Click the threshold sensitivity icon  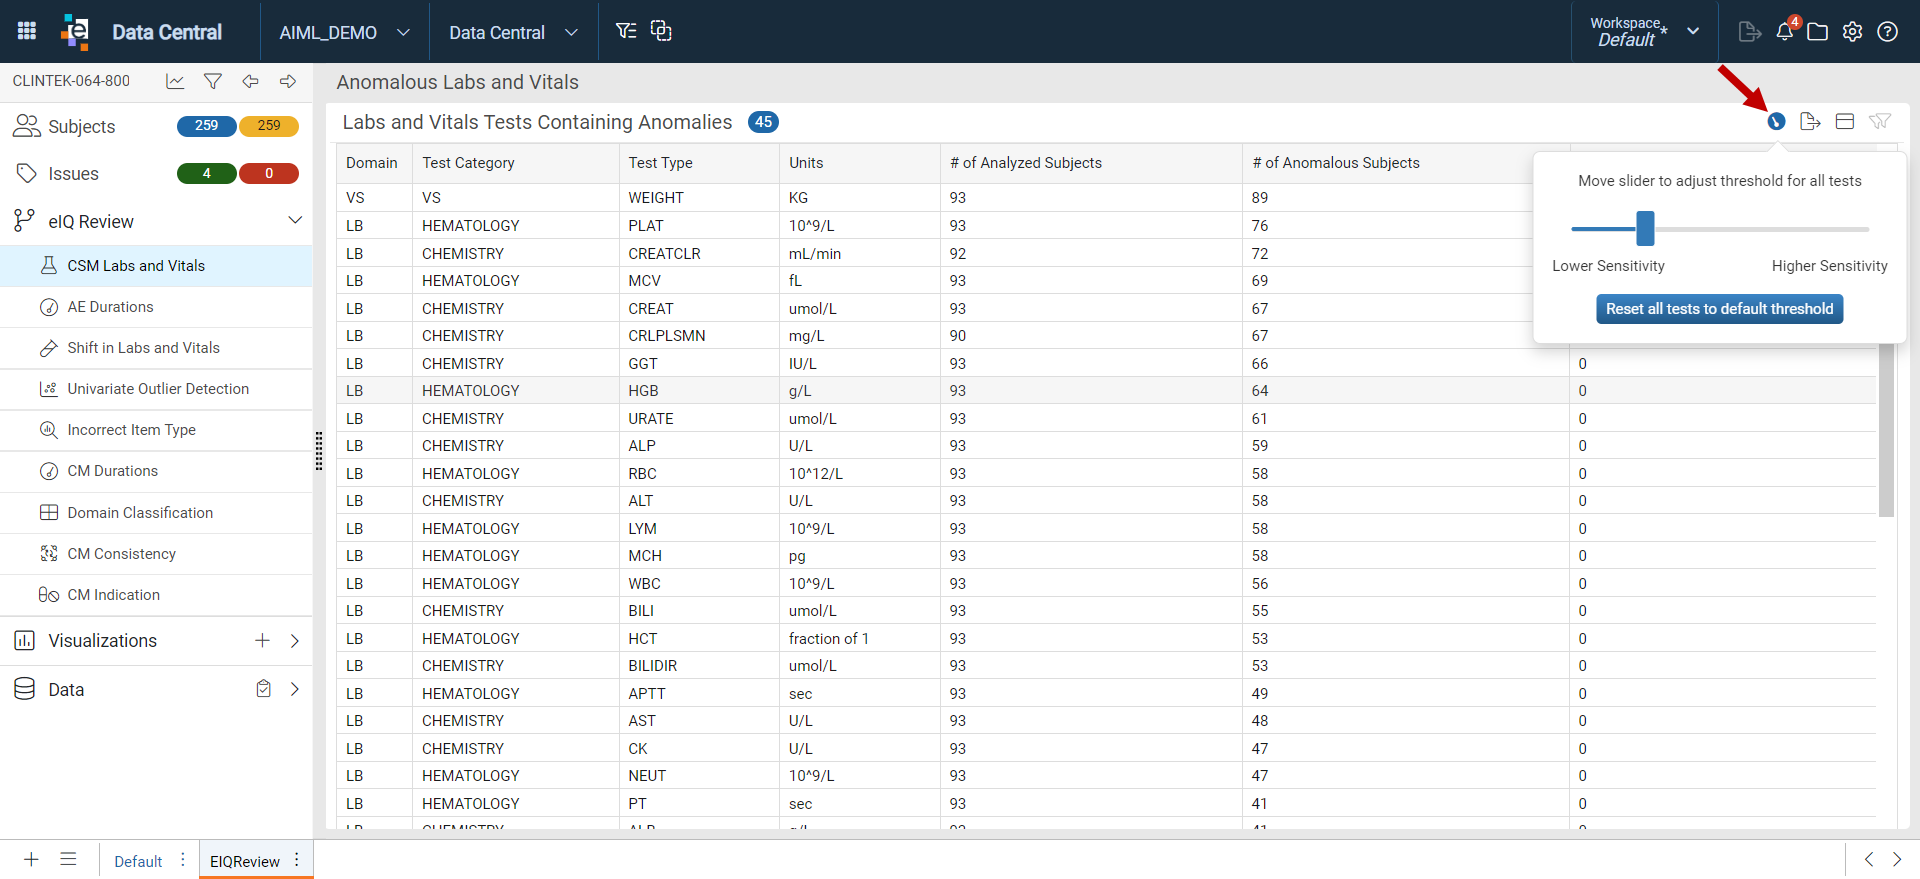click(1776, 122)
